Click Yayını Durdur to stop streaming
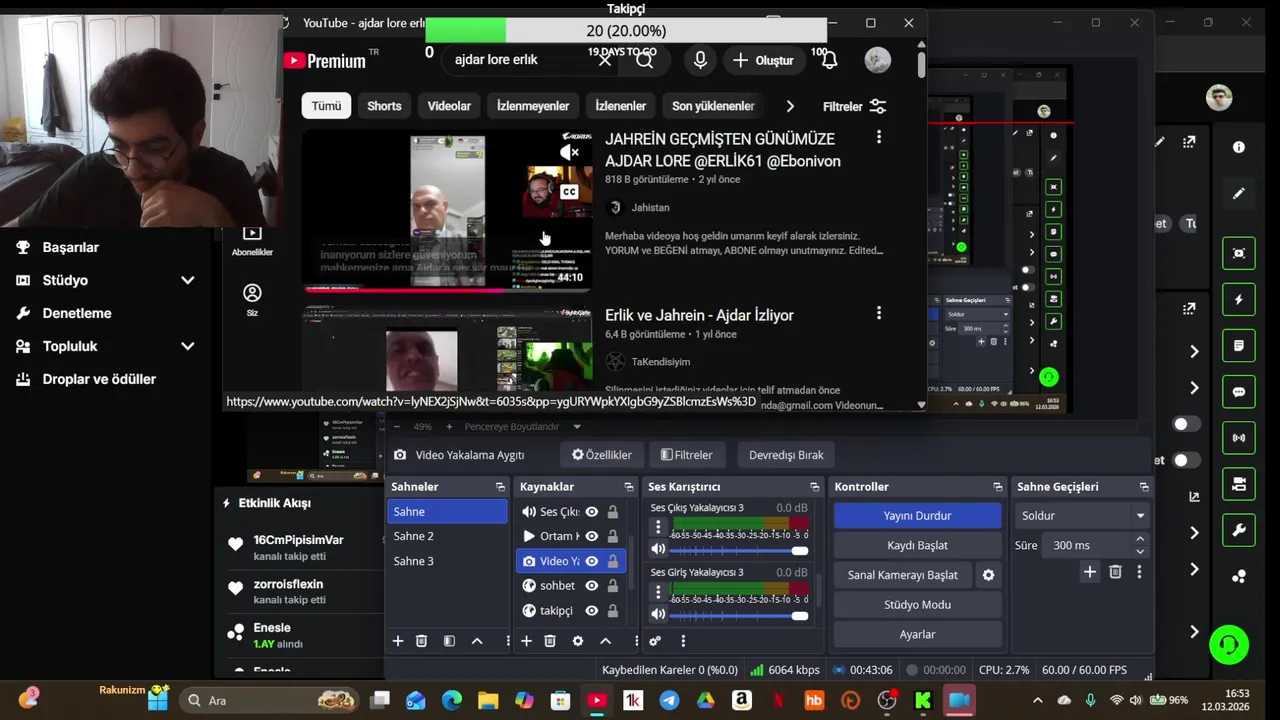The width and height of the screenshot is (1280, 720). coord(917,516)
